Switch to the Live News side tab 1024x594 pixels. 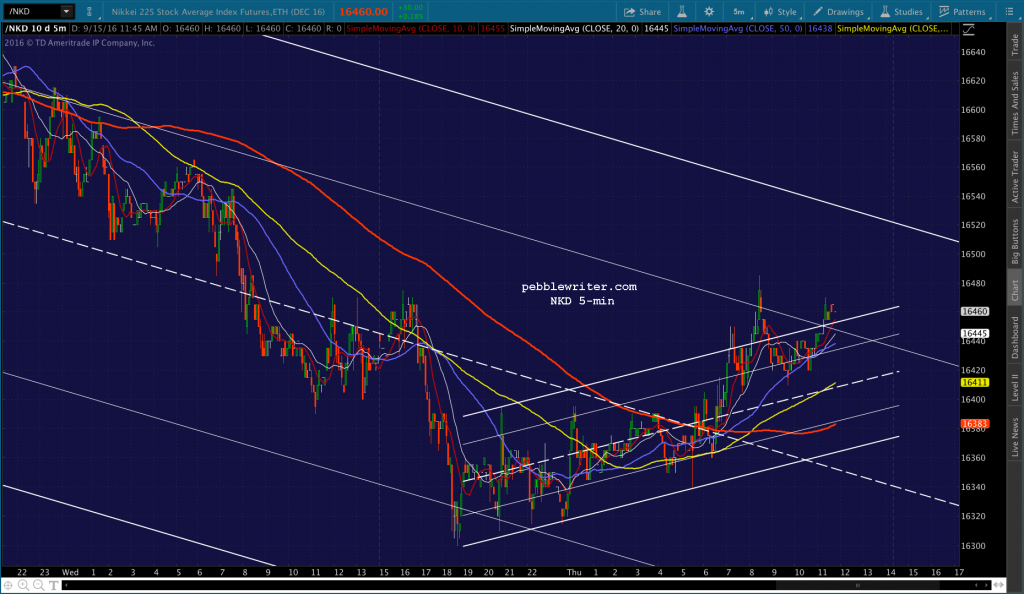pos(1015,437)
